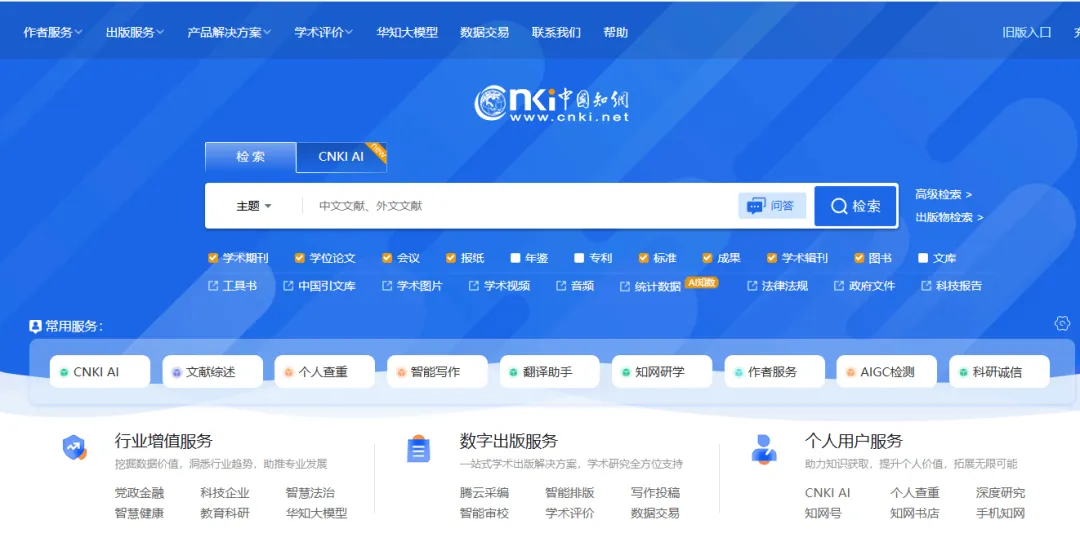Uncheck the 学术期刊 checkbox
This screenshot has height=560, width=1080.
point(213,258)
